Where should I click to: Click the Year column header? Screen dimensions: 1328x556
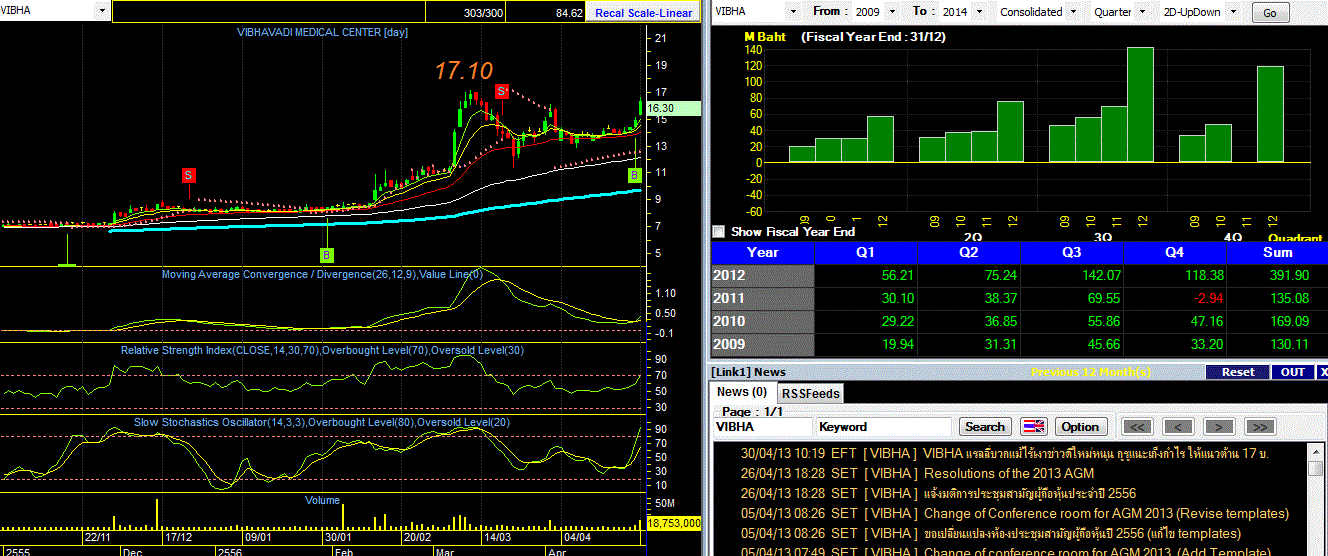click(x=762, y=252)
